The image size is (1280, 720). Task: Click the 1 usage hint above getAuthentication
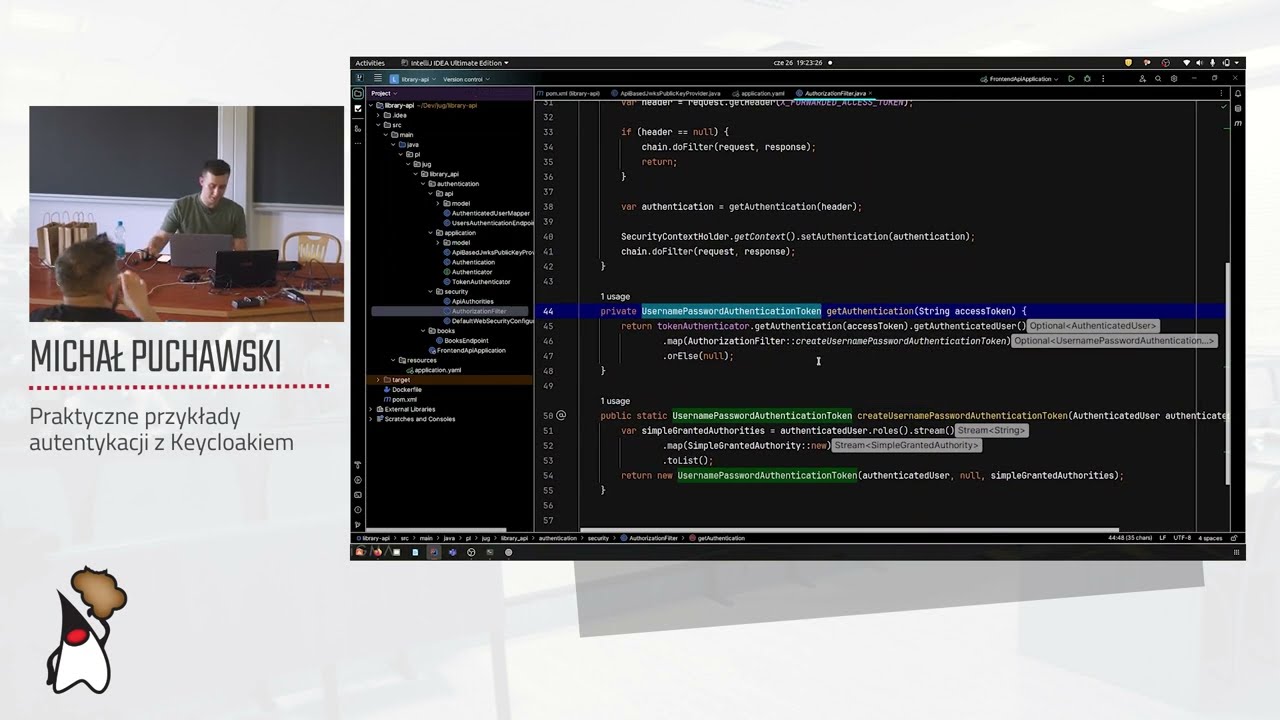click(x=615, y=296)
